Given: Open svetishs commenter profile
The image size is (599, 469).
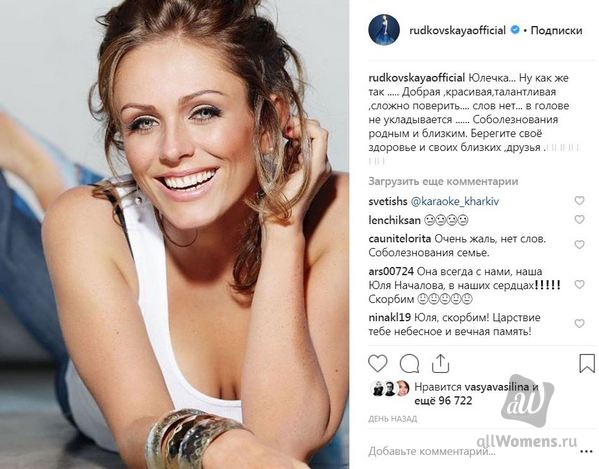Looking at the screenshot, I should tap(388, 201).
